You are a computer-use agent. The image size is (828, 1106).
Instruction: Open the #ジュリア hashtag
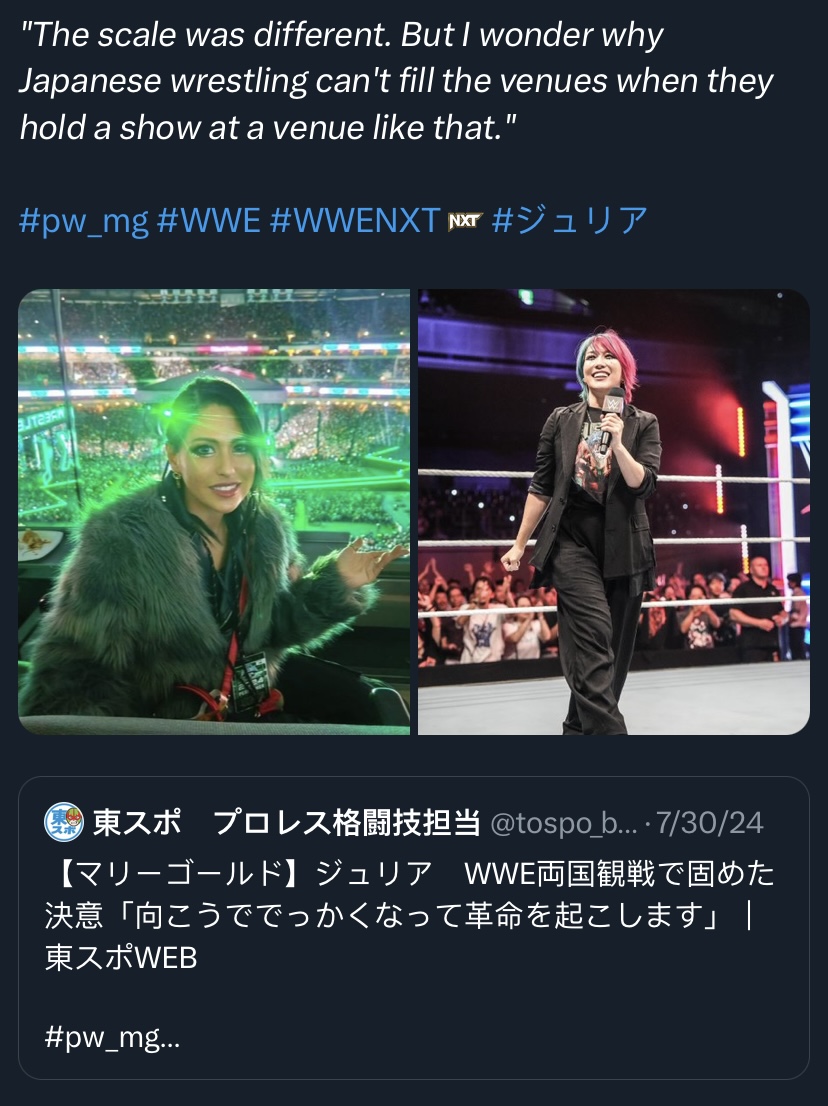[570, 221]
